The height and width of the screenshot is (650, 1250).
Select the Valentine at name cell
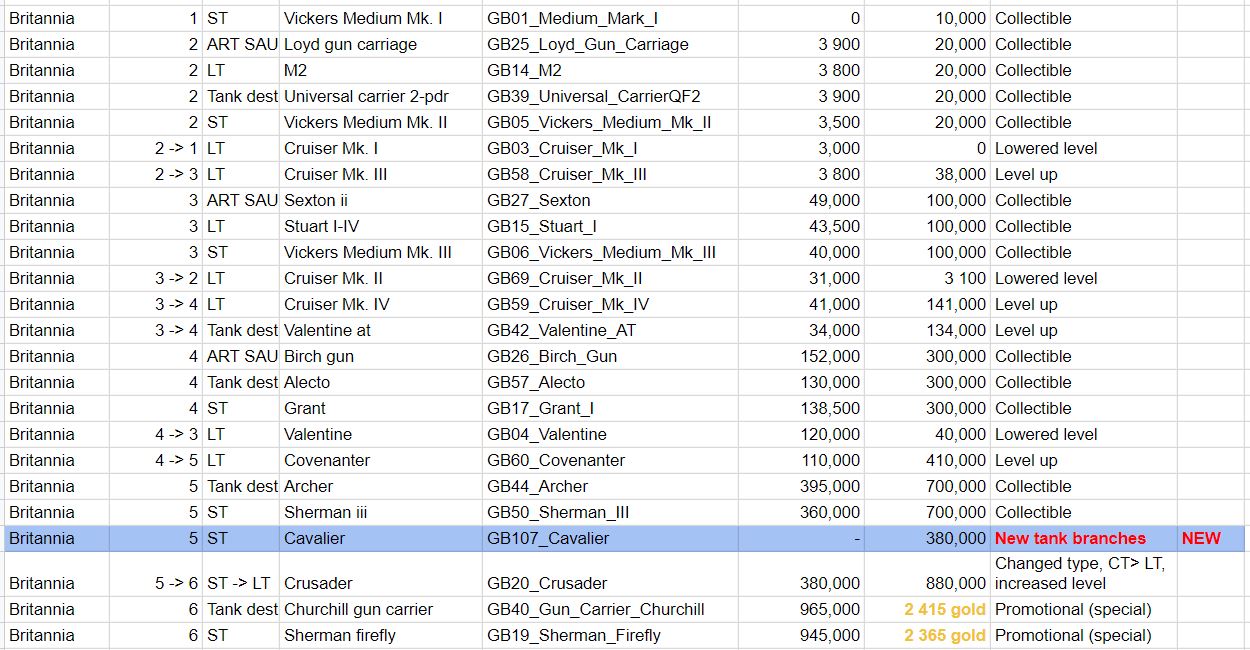tap(380, 330)
